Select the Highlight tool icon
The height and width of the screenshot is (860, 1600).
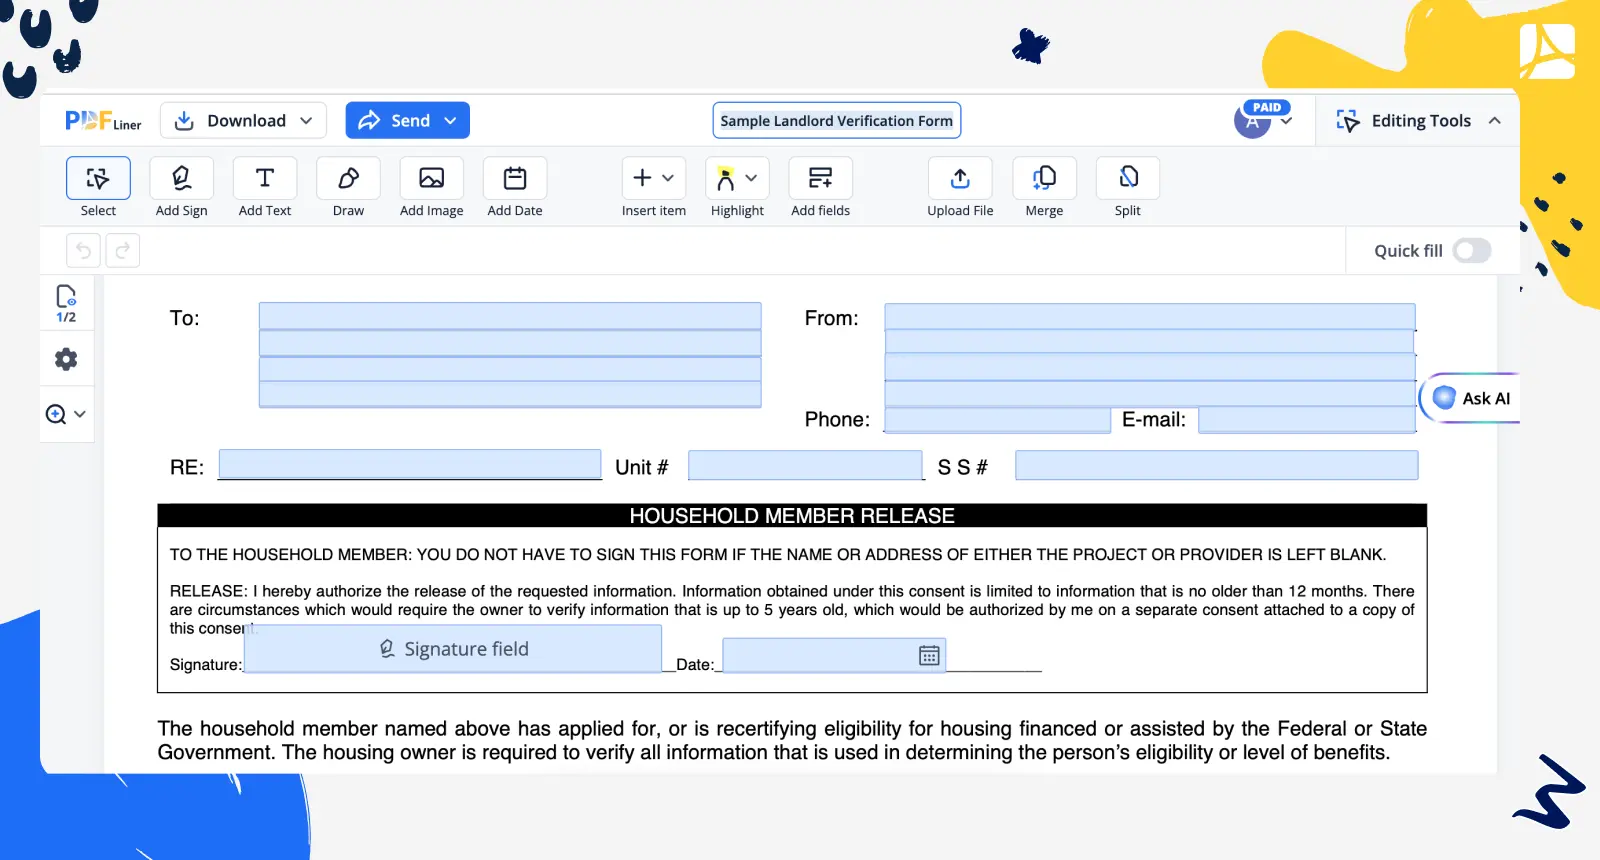[726, 178]
